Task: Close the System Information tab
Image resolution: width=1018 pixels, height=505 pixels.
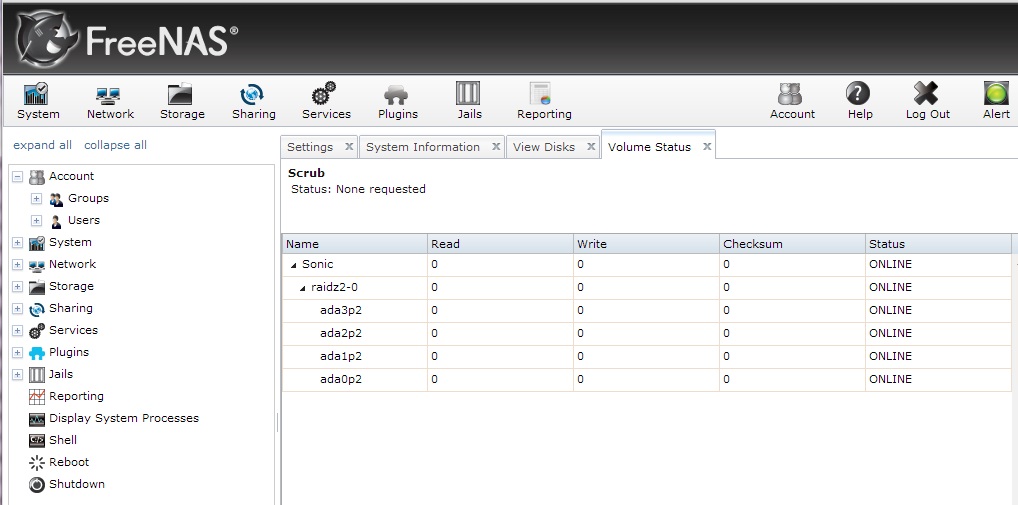Action: (496, 147)
